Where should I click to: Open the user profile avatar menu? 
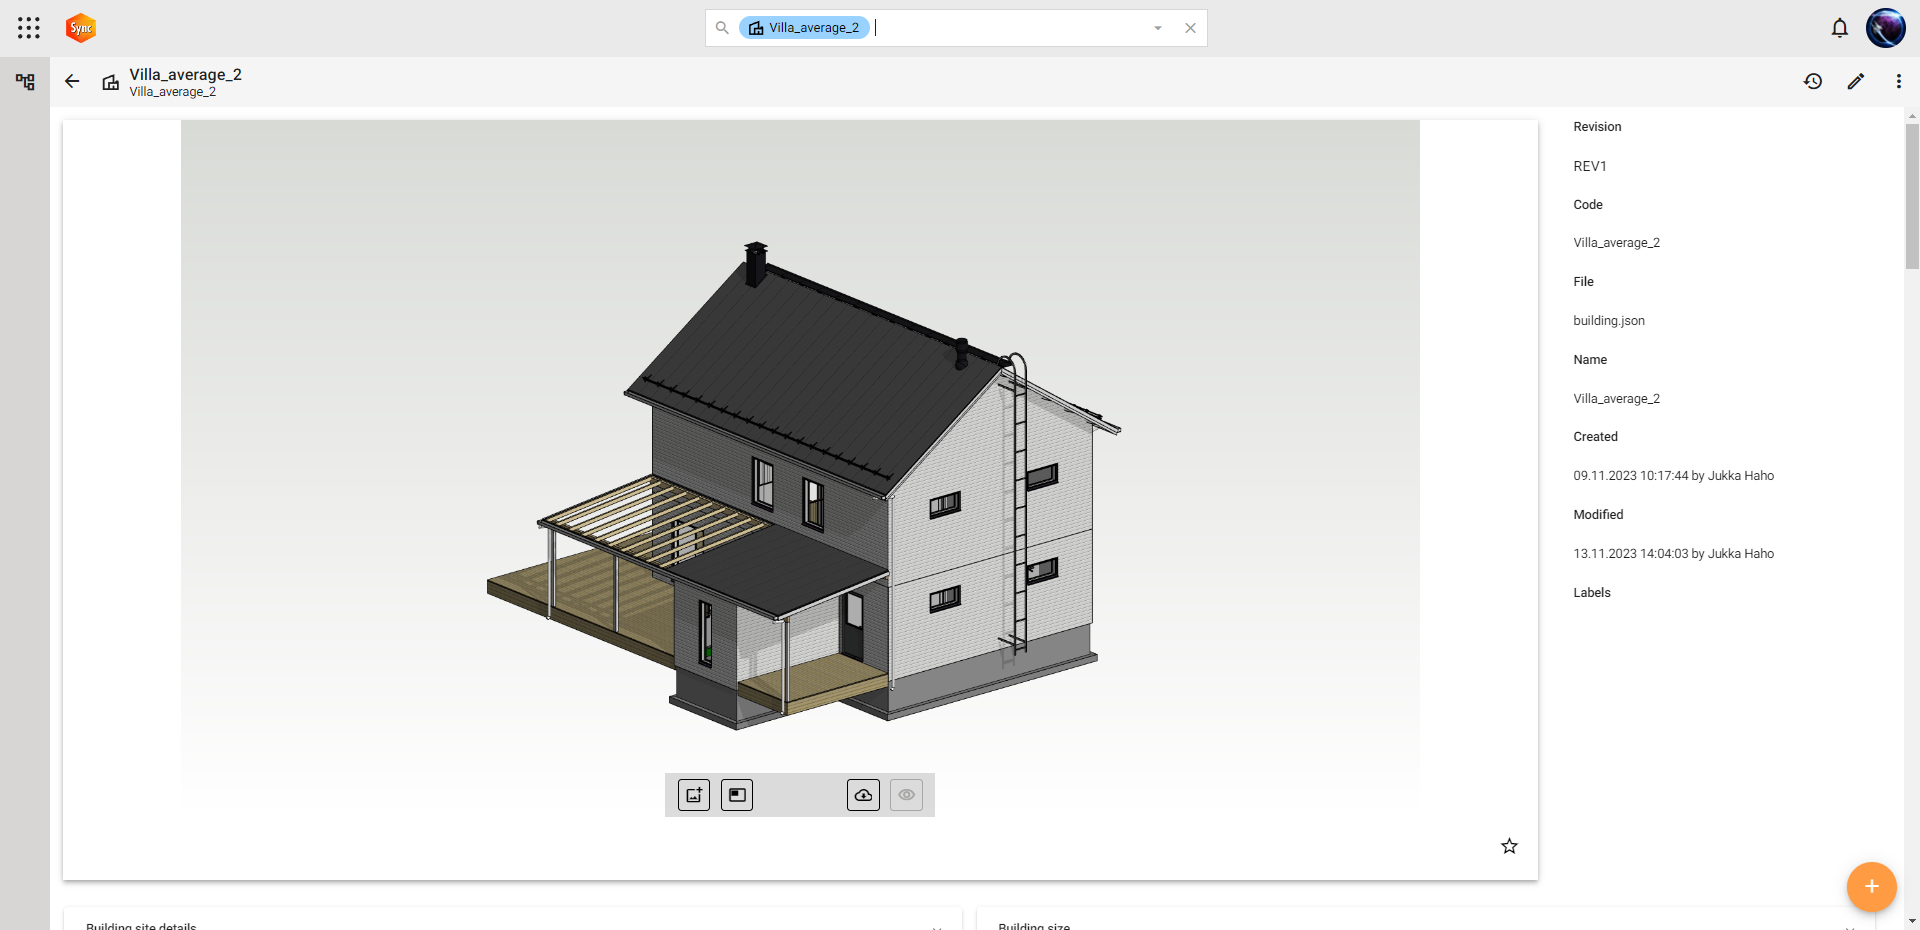(x=1885, y=28)
